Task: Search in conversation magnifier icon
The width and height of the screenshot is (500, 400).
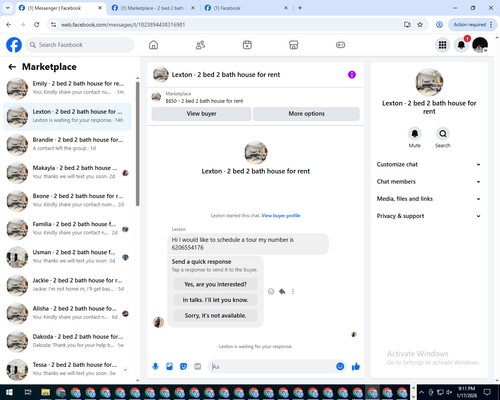Action: pos(443,134)
